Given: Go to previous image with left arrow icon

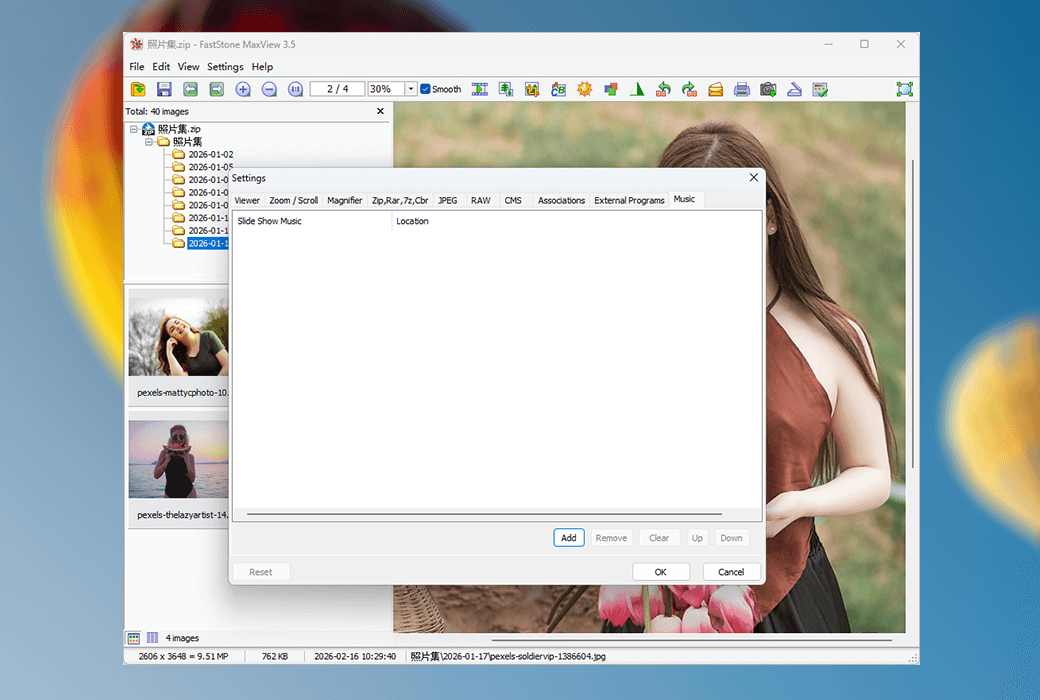Looking at the screenshot, I should 190,89.
